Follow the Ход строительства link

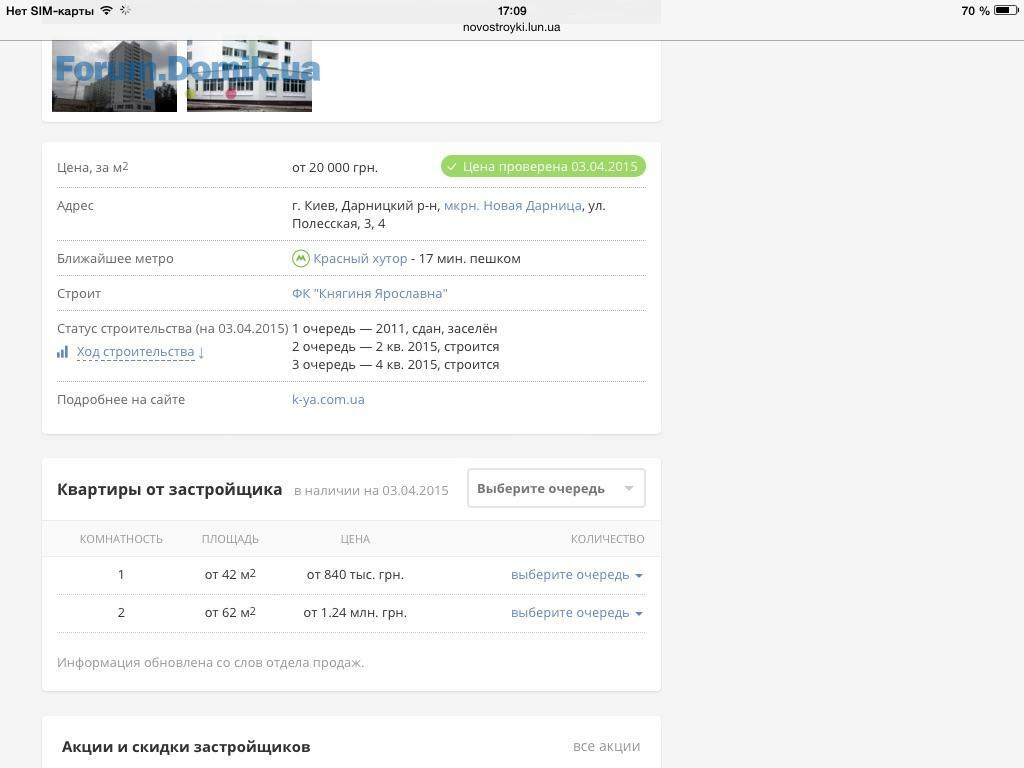click(x=135, y=352)
